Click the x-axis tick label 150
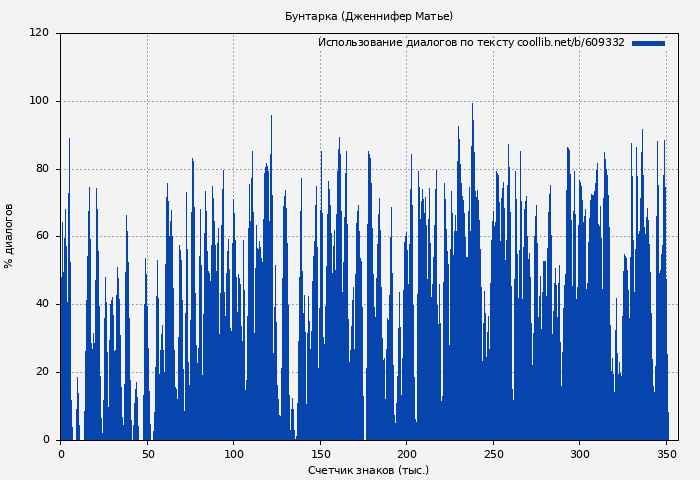The width and height of the screenshot is (700, 480). coord(320,454)
